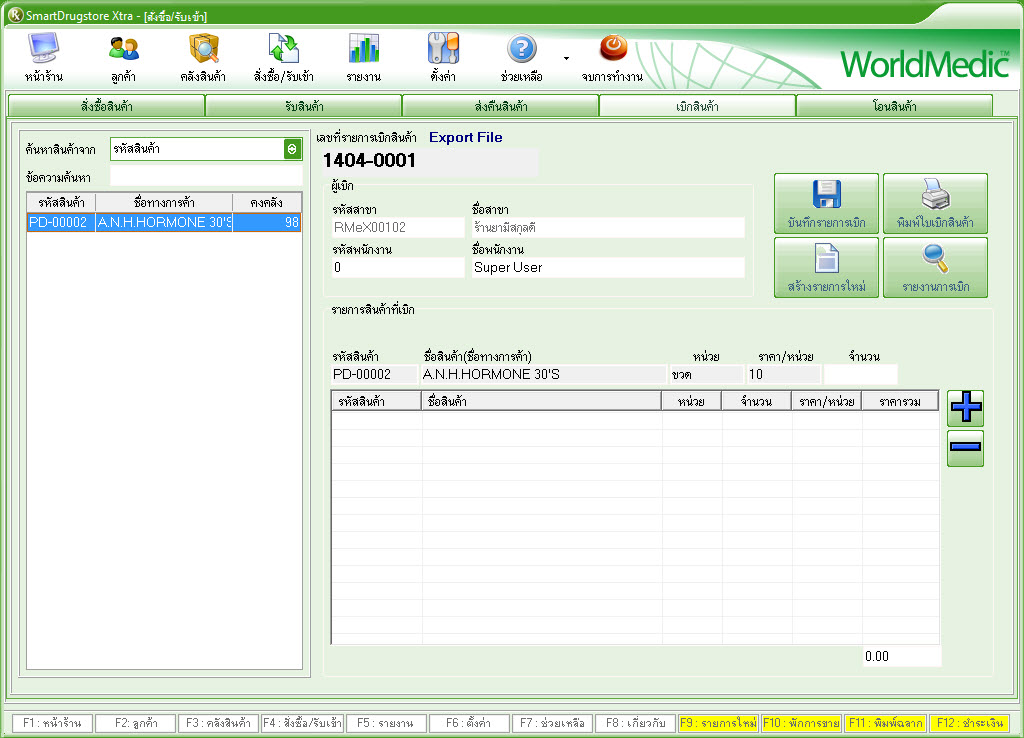This screenshot has height=738, width=1024.
Task: Open the small arrow beside ช่วยเหลือ
Action: point(566,58)
